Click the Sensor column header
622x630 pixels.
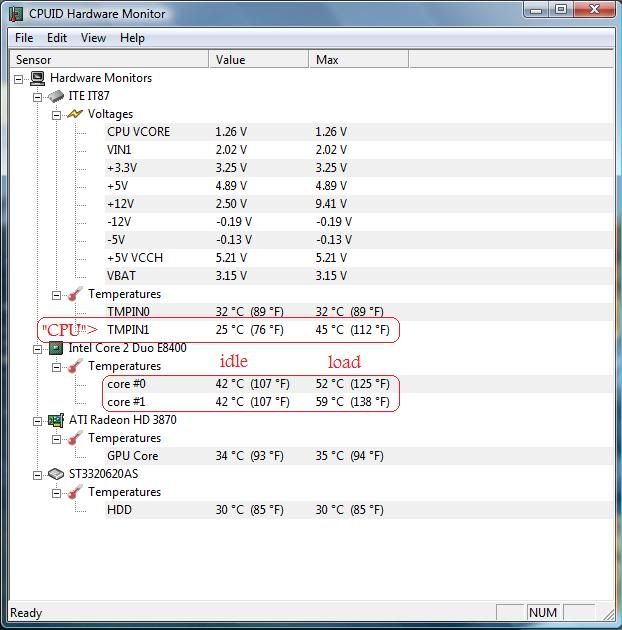[x=108, y=59]
